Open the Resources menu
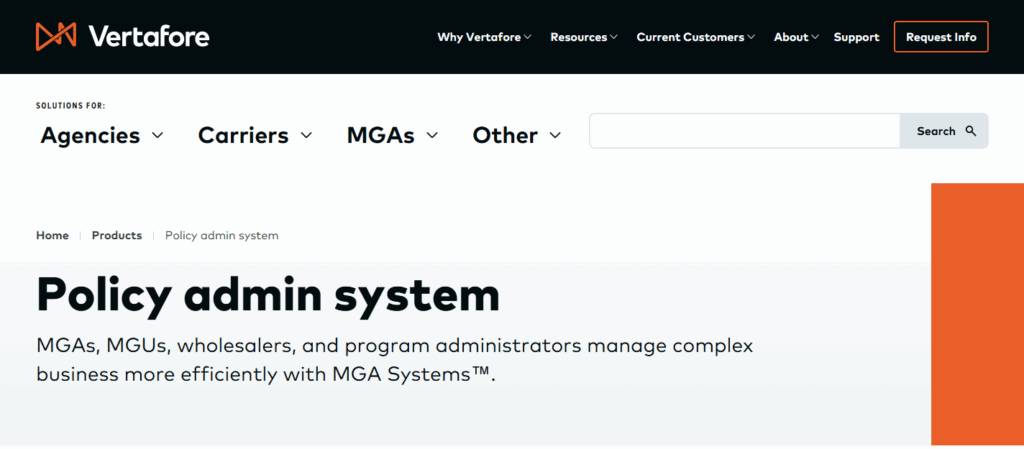The image size is (1024, 449). click(578, 37)
